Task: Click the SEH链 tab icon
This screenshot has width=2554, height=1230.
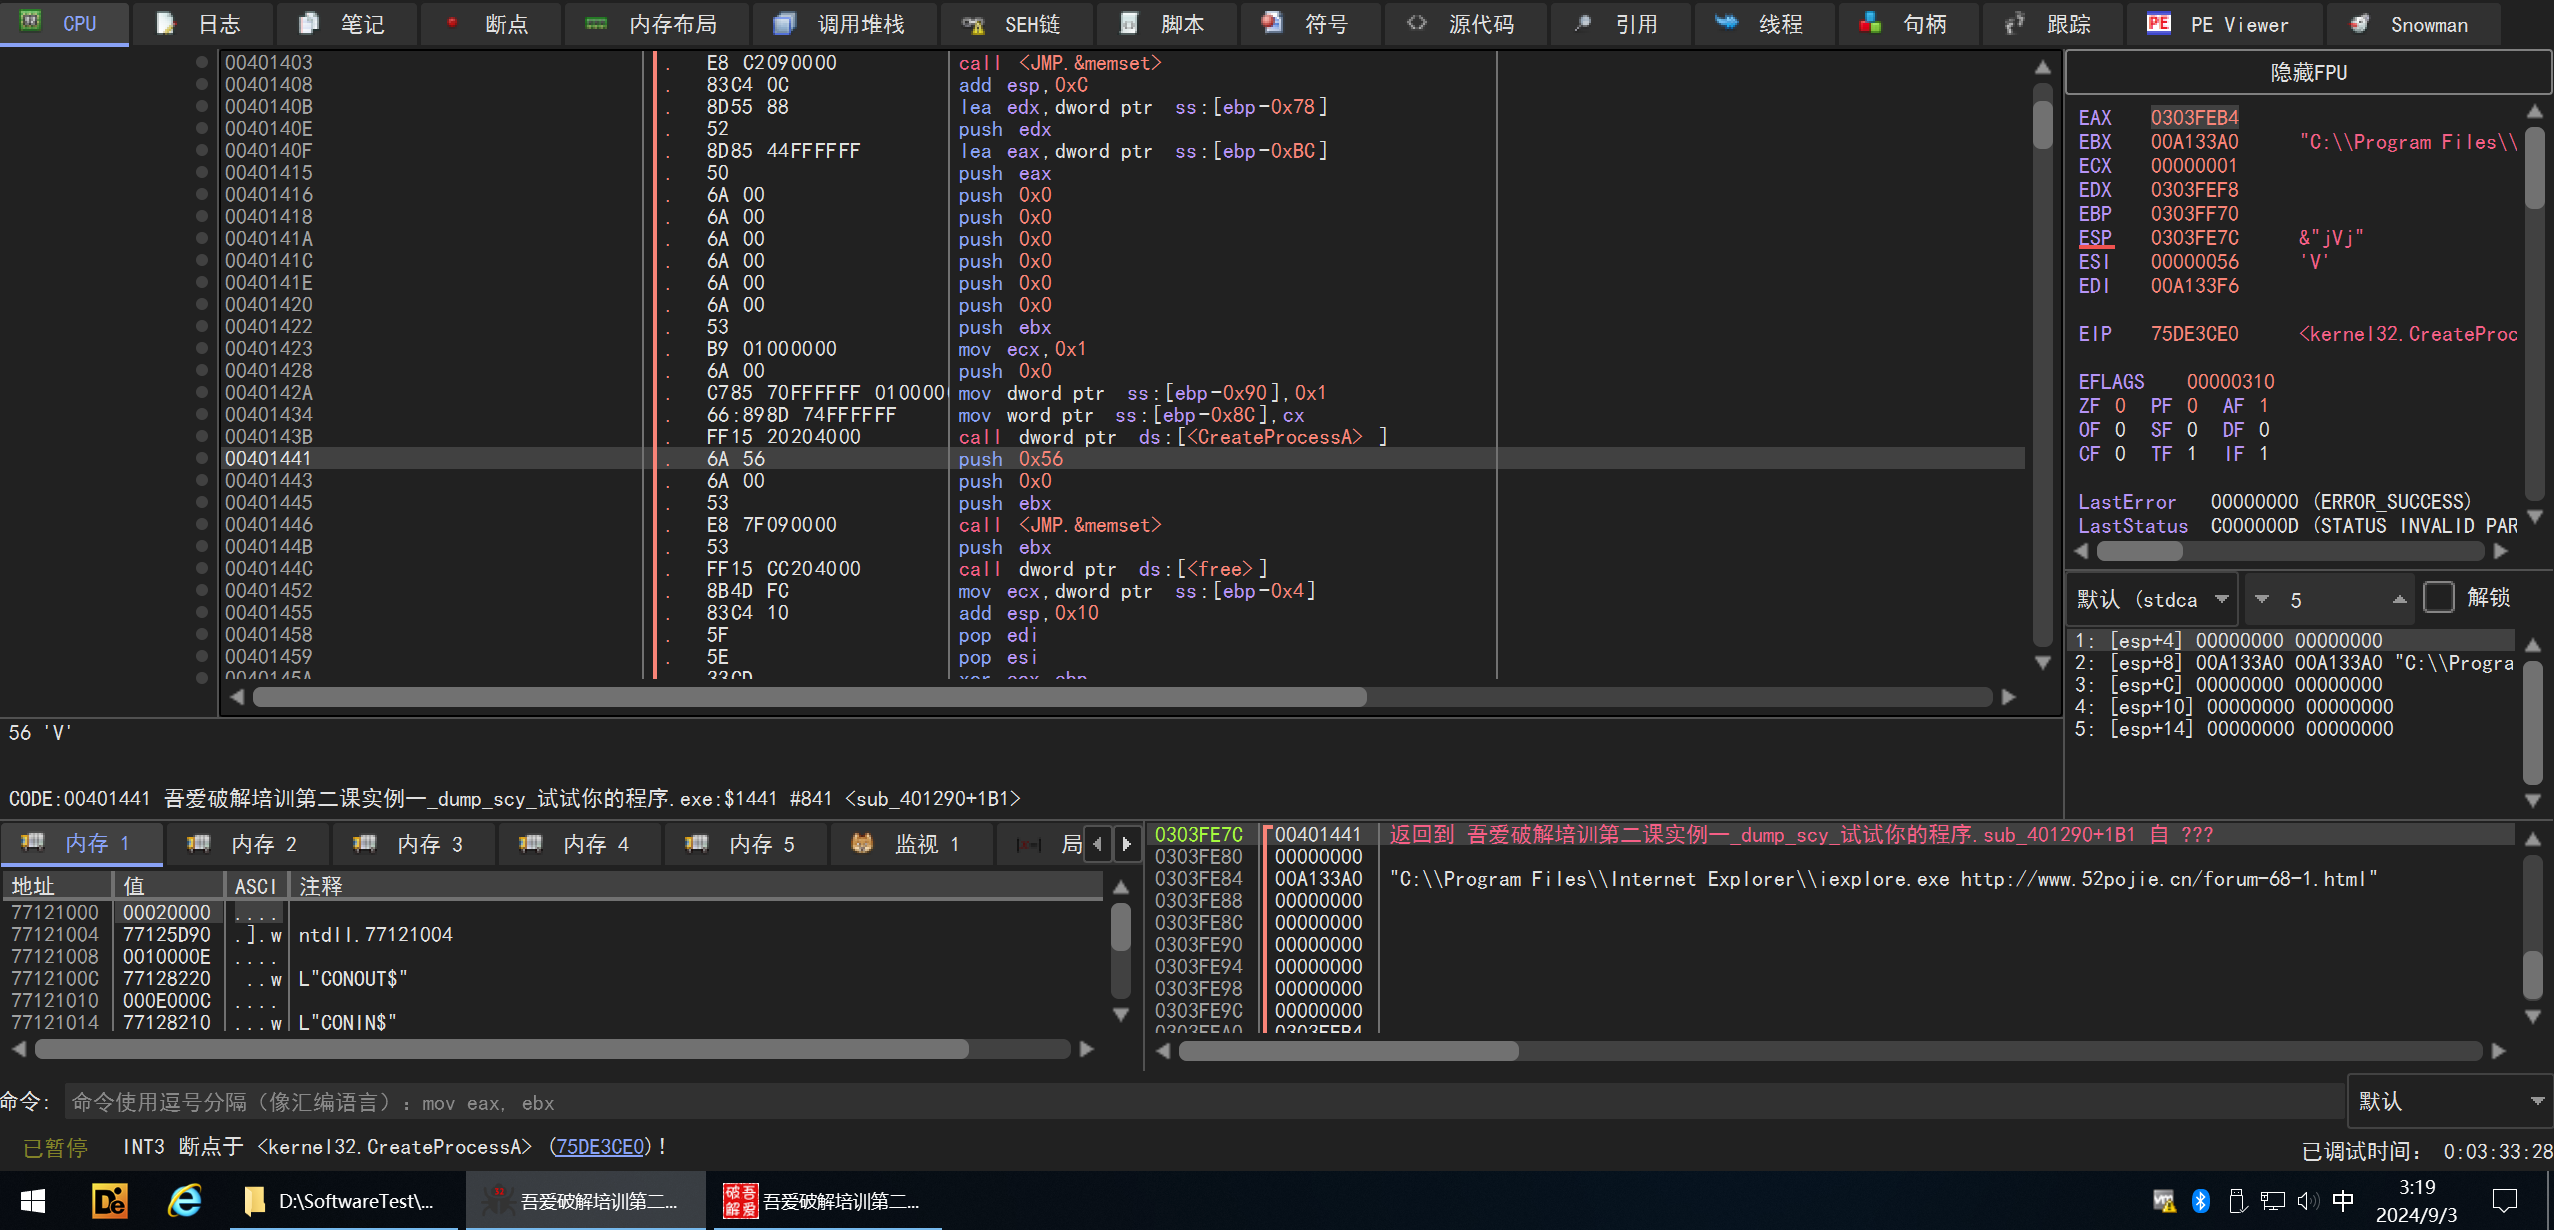Action: click(x=973, y=24)
